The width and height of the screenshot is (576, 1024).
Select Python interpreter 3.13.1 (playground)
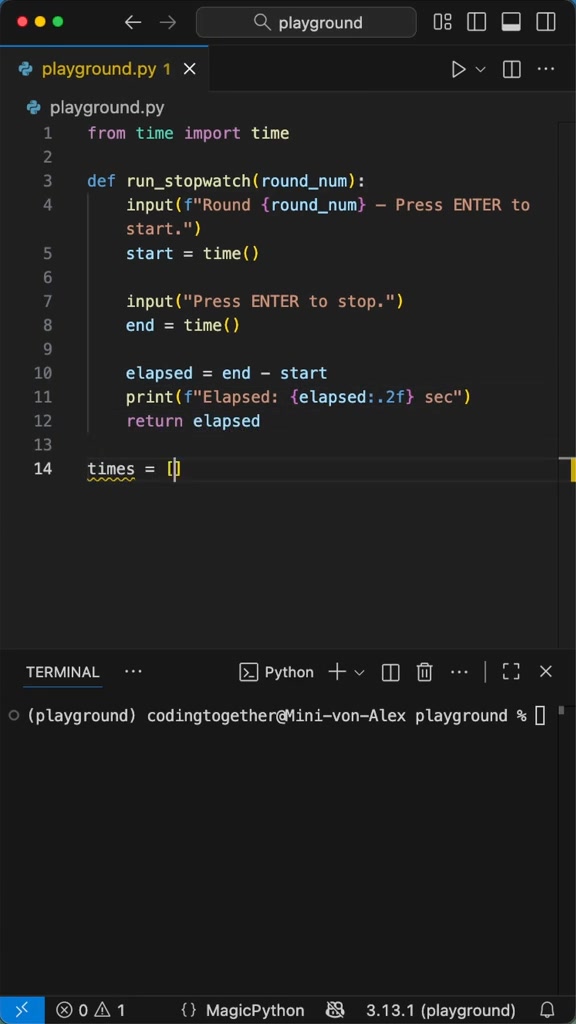pos(441,1010)
